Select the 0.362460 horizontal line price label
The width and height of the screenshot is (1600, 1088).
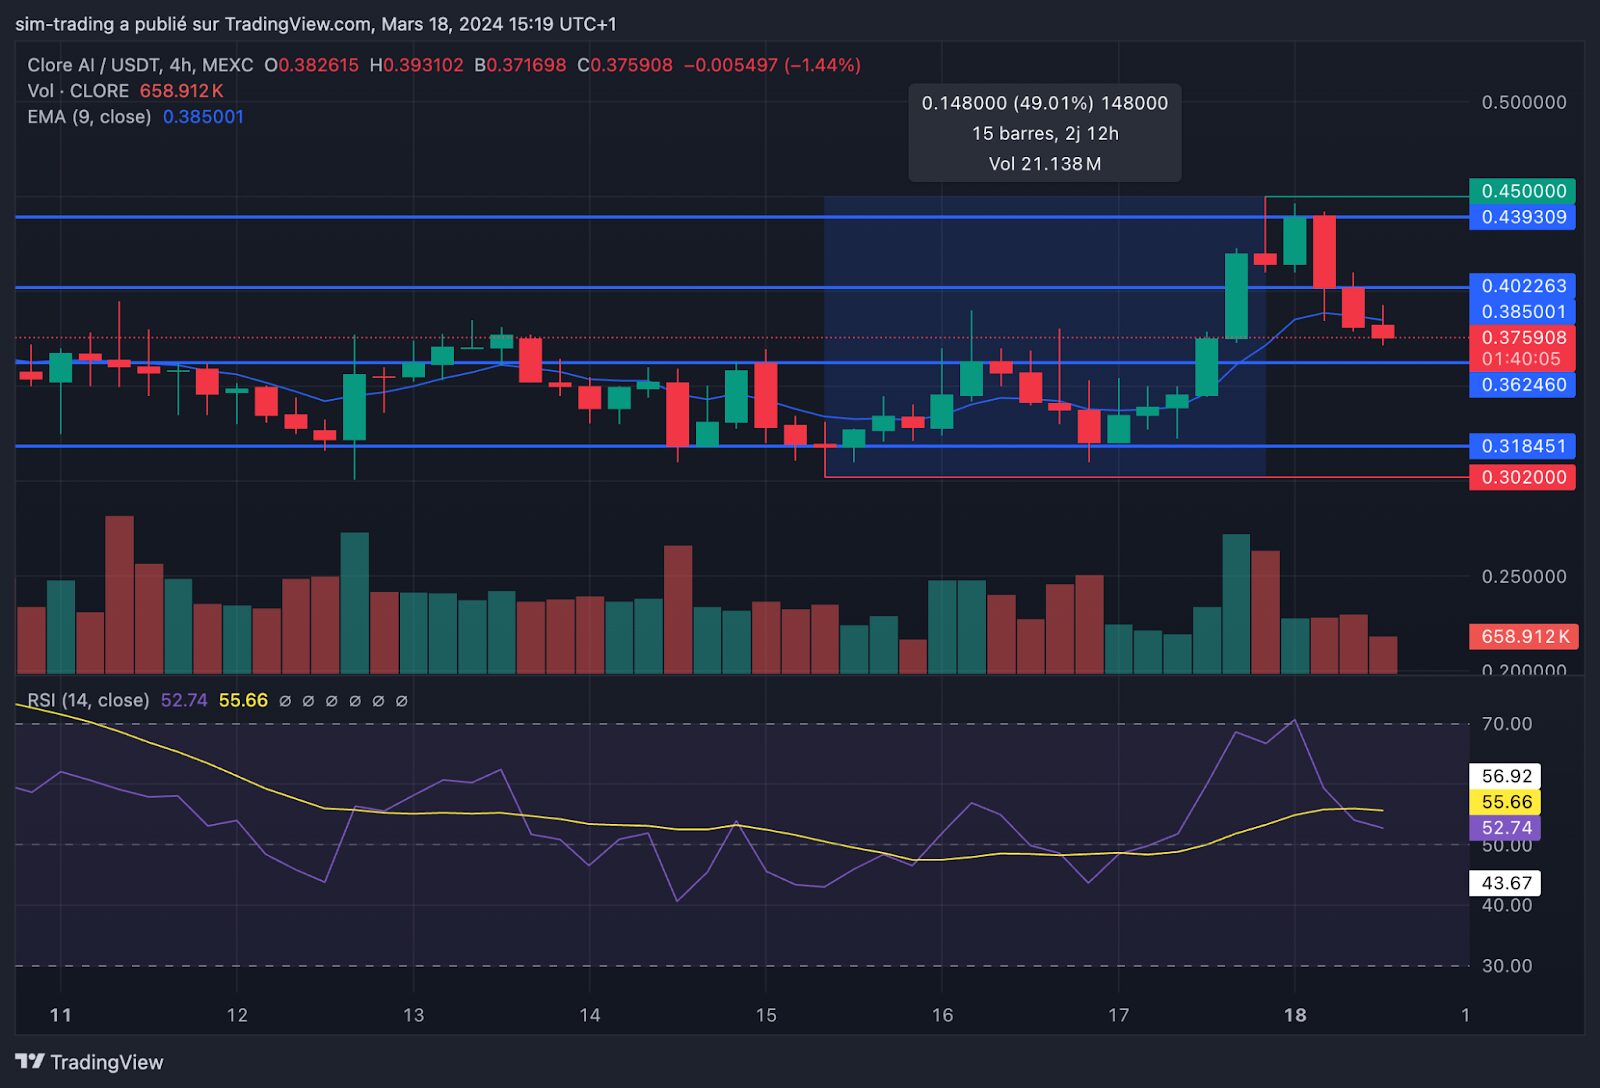pos(1522,385)
